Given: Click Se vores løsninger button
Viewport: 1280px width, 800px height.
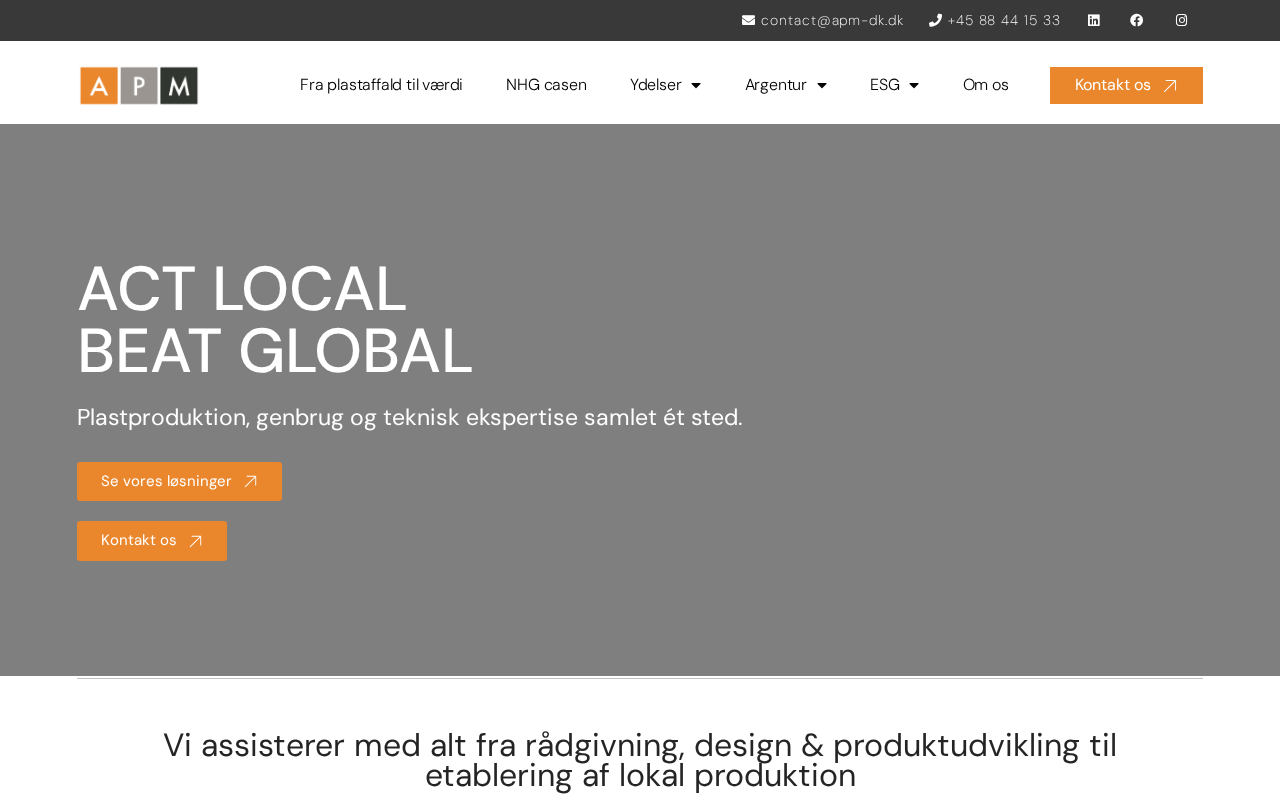Looking at the screenshot, I should point(179,482).
